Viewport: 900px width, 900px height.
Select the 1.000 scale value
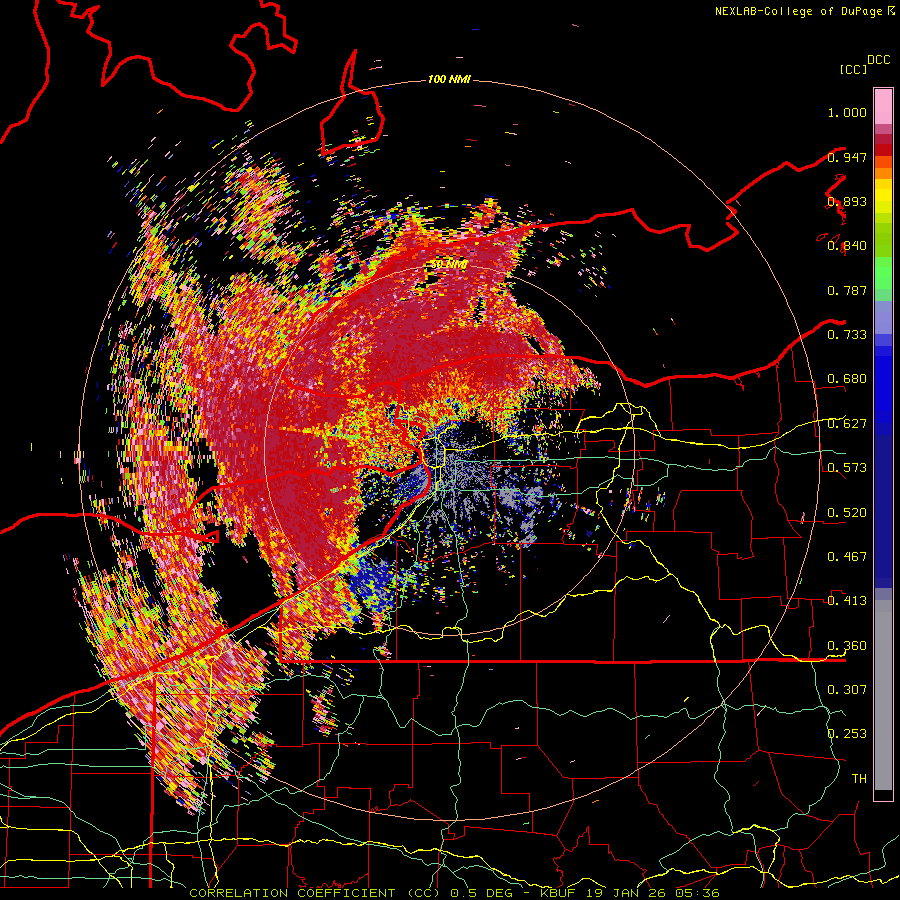click(847, 112)
